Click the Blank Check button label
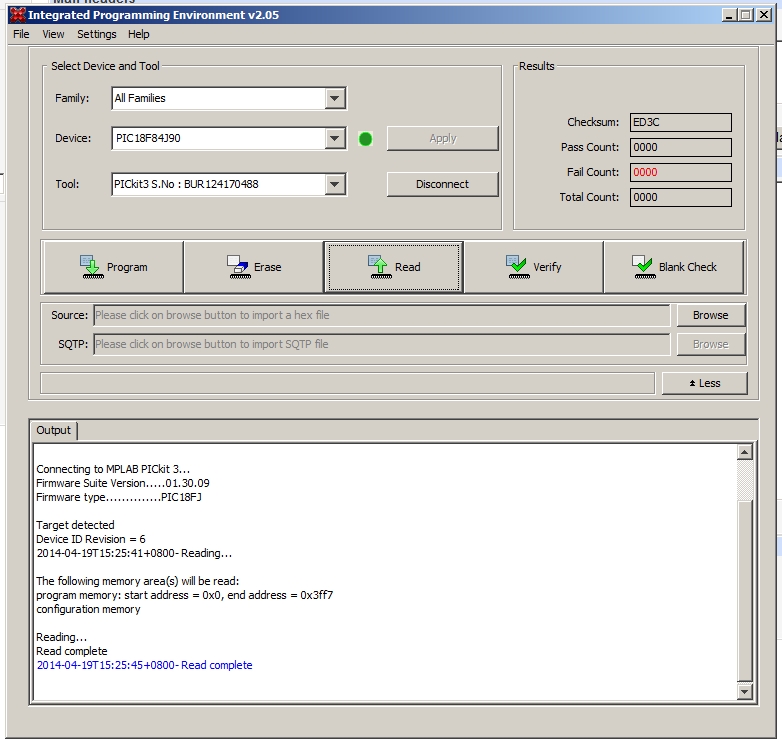The image size is (782, 747). pos(688,267)
